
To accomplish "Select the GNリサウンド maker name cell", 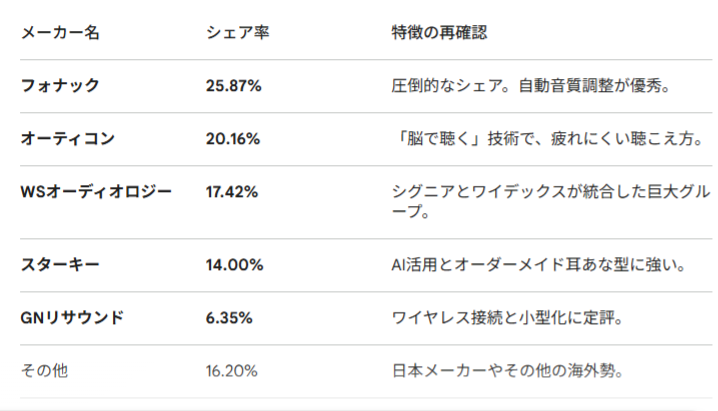I will pos(73,318).
